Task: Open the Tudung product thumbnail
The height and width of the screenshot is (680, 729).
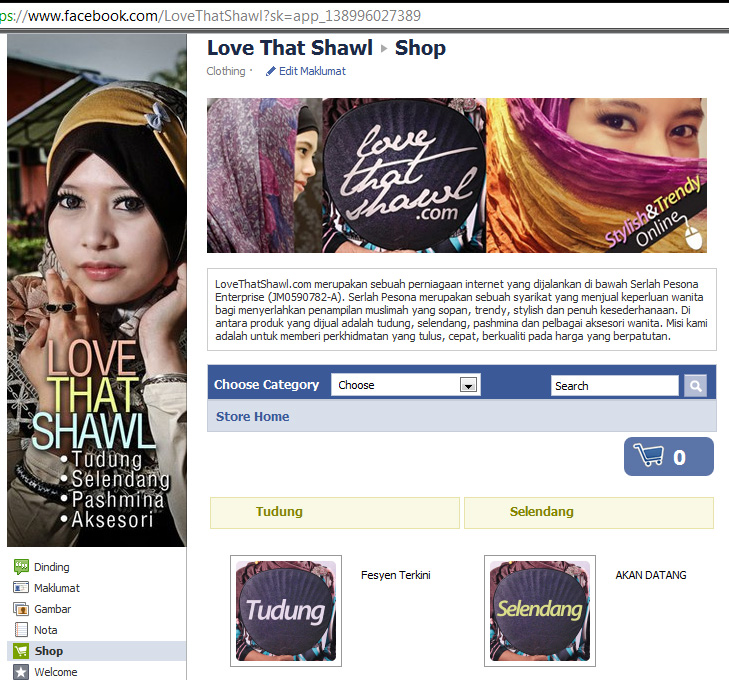Action: [x=286, y=611]
